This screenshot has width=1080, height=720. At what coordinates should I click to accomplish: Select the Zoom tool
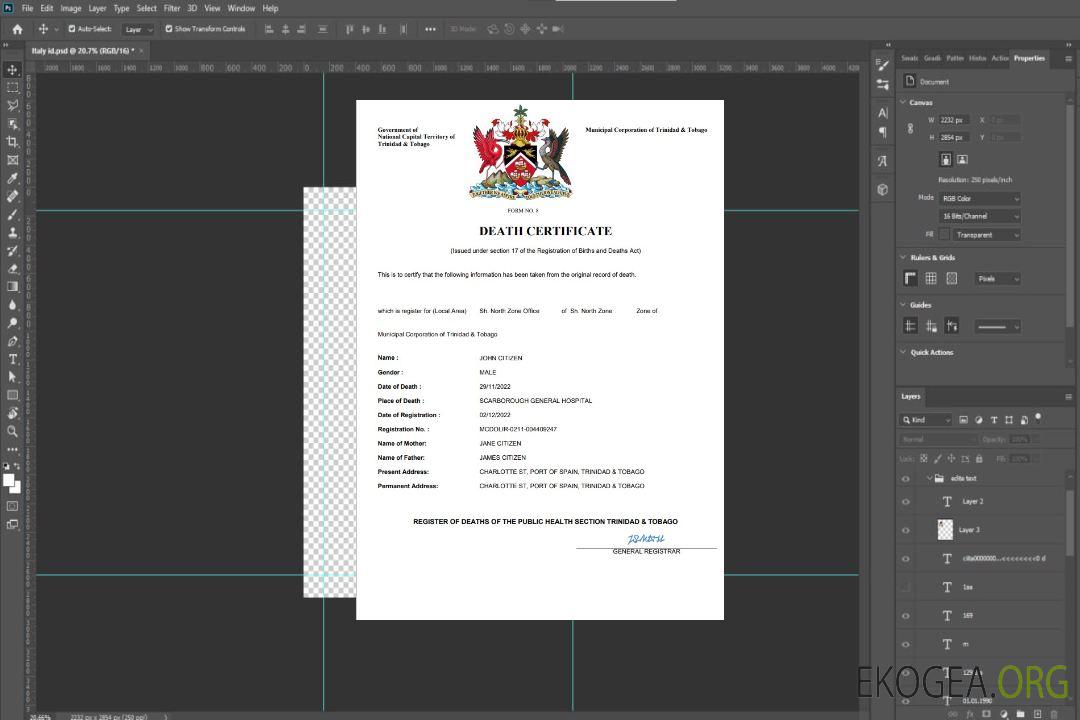(12, 431)
